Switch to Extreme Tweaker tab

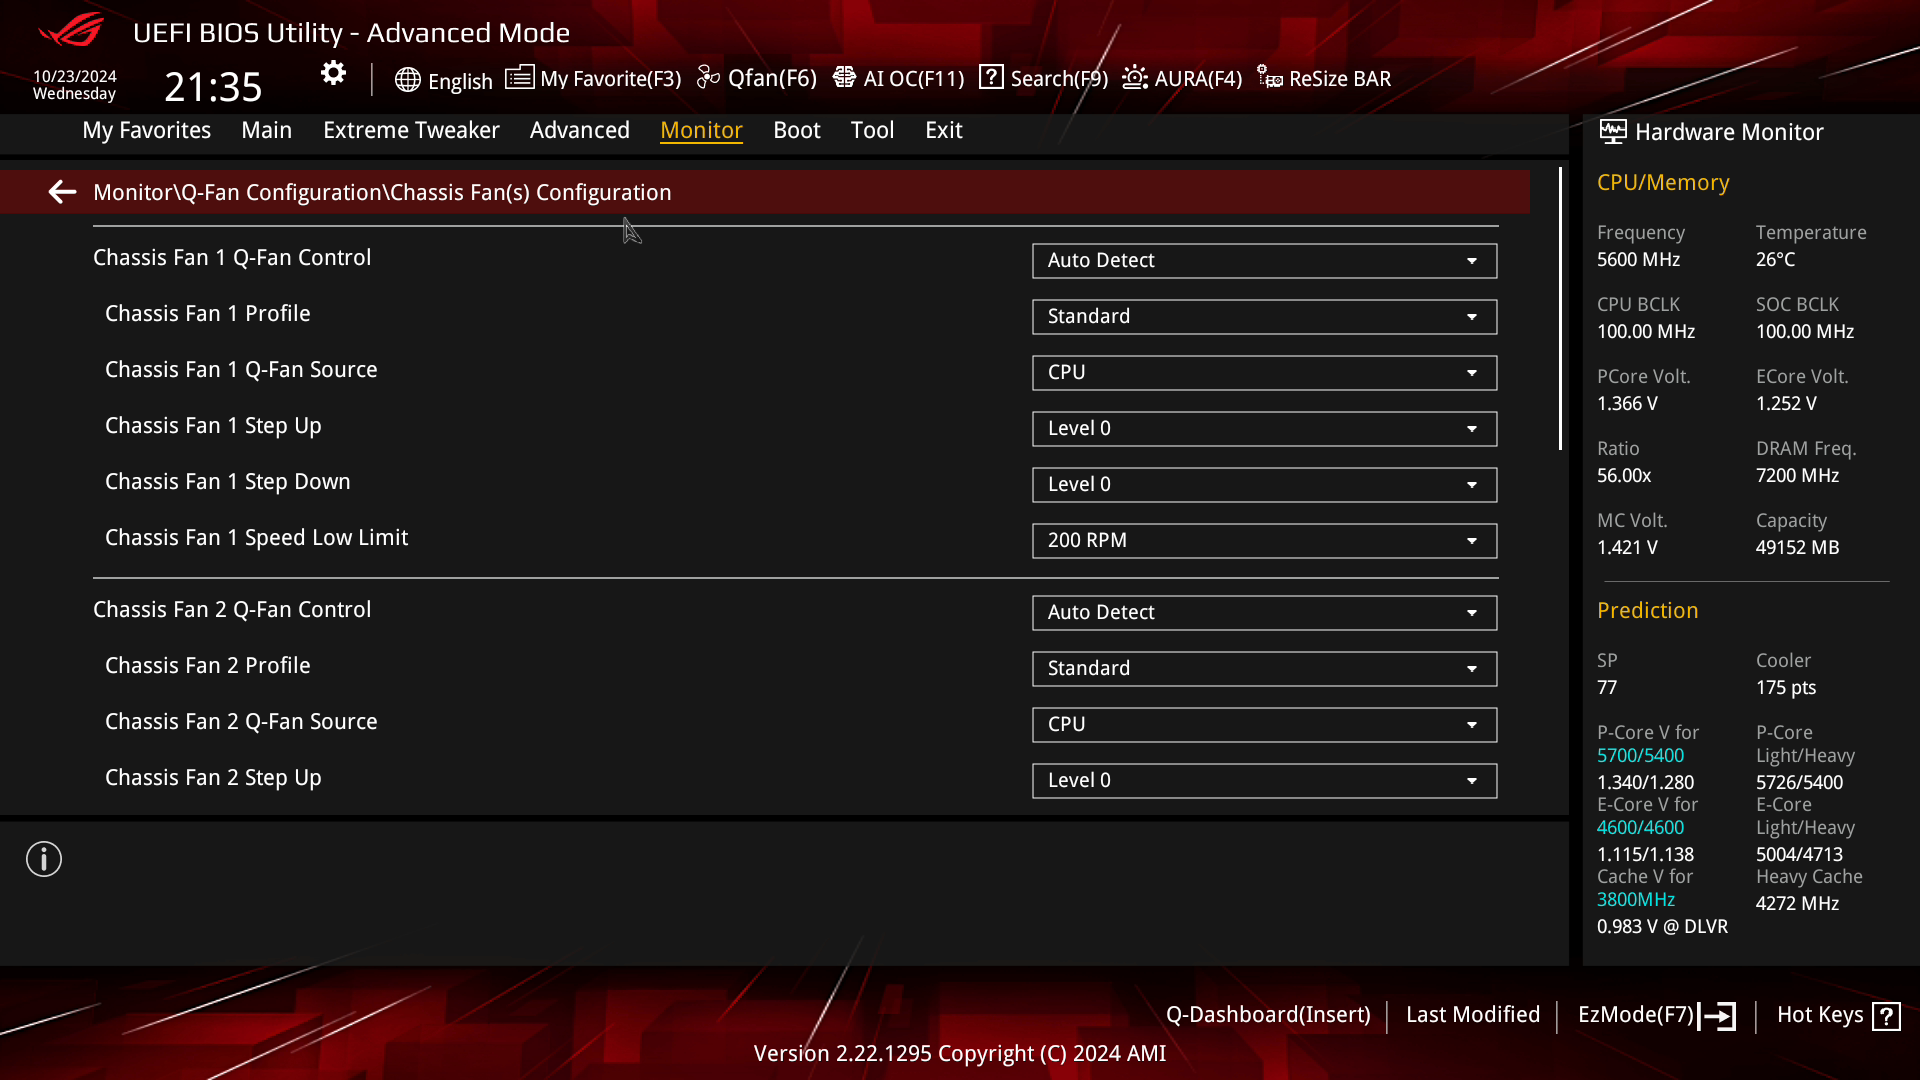(411, 129)
